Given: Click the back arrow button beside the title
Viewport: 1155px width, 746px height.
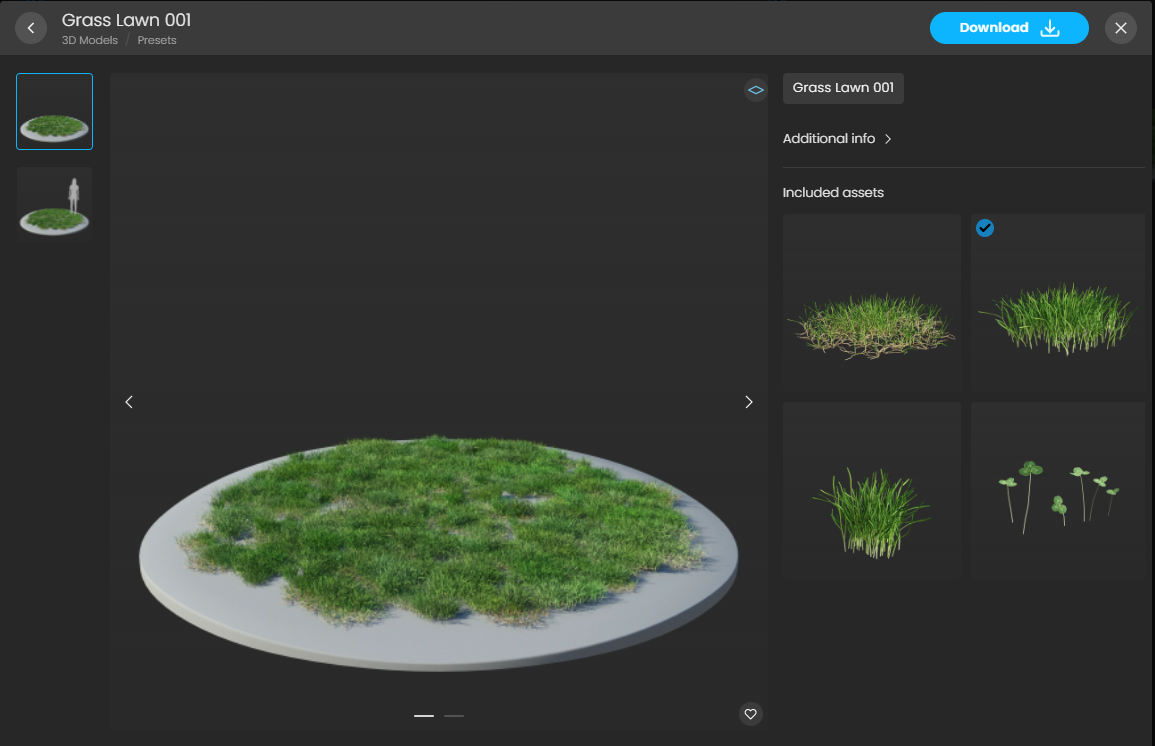Looking at the screenshot, I should 31,28.
